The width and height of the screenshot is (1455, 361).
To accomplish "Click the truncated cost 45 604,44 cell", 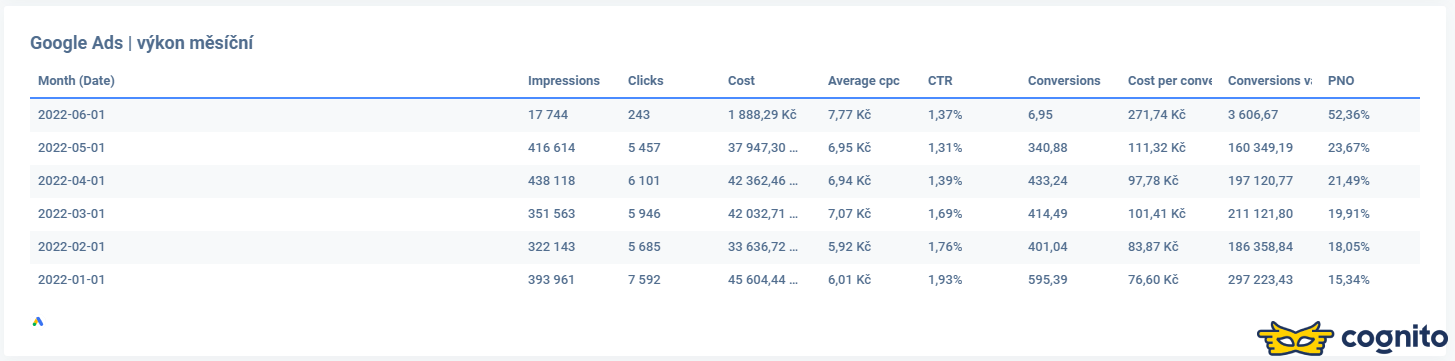I will (763, 280).
